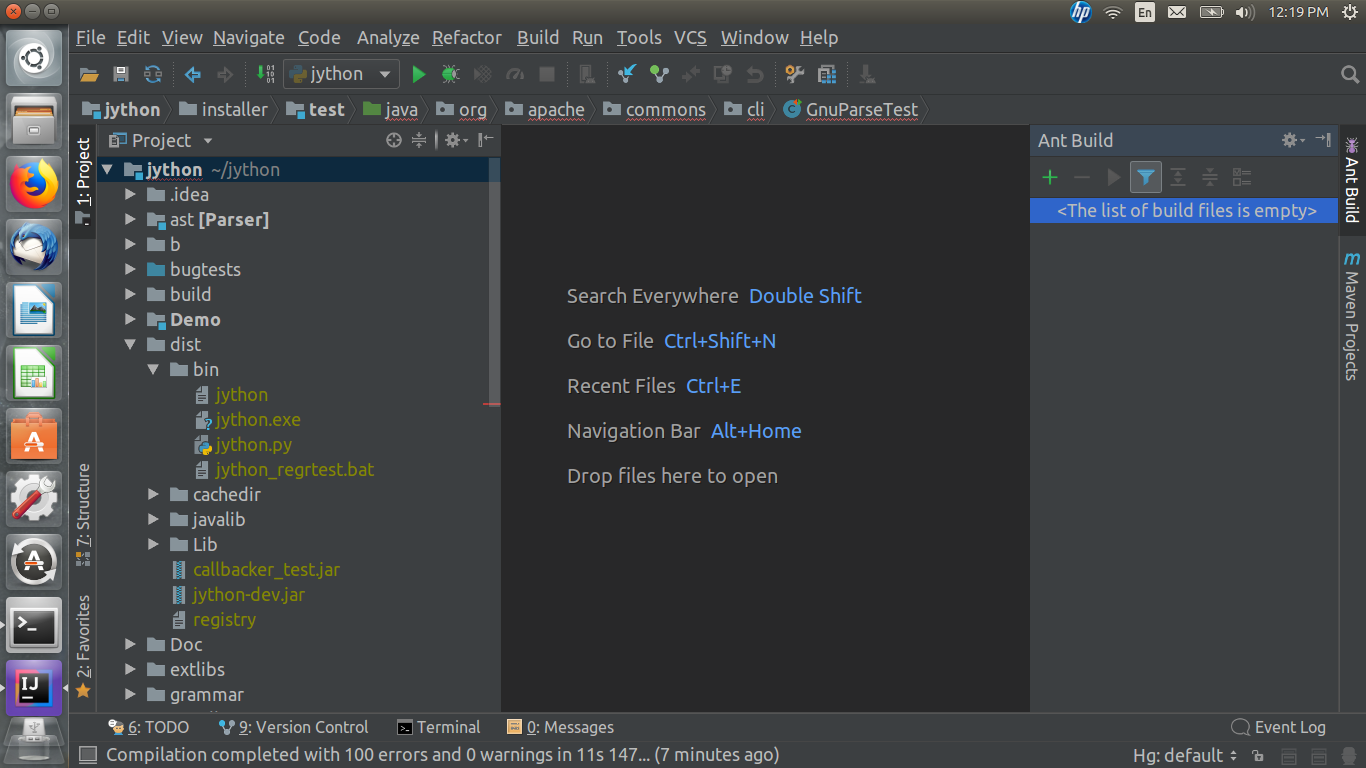Screen dimensions: 1366x768
Task: Click Expand All icon in Ant Build toolbar
Action: pyautogui.click(x=1178, y=178)
